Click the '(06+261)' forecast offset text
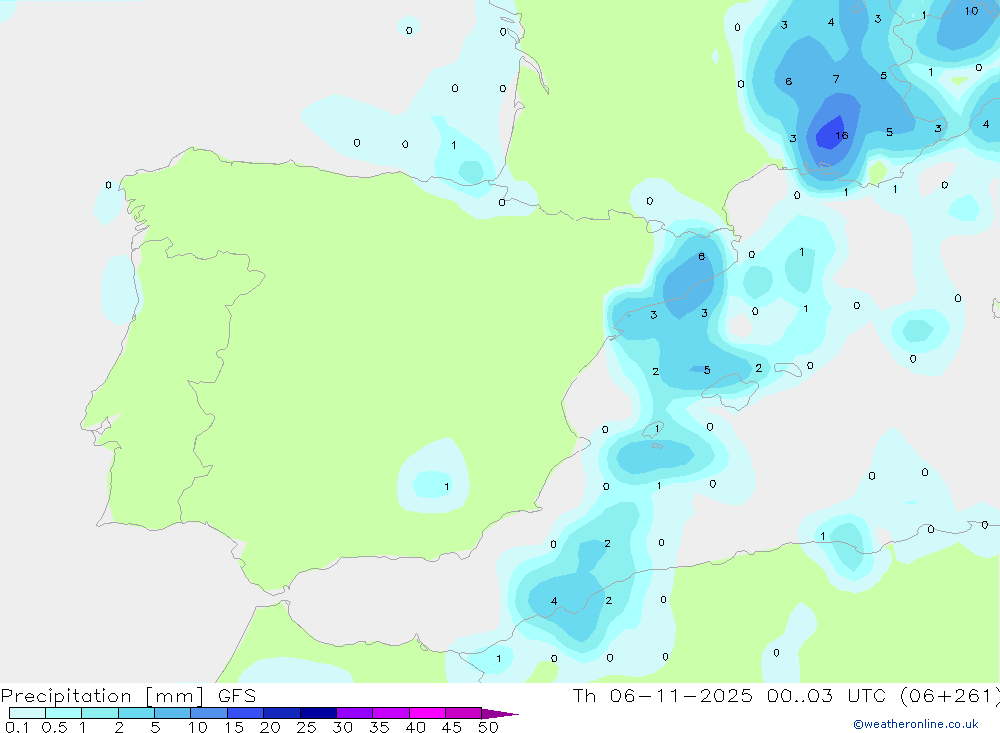The width and height of the screenshot is (1000, 733). [x=949, y=696]
